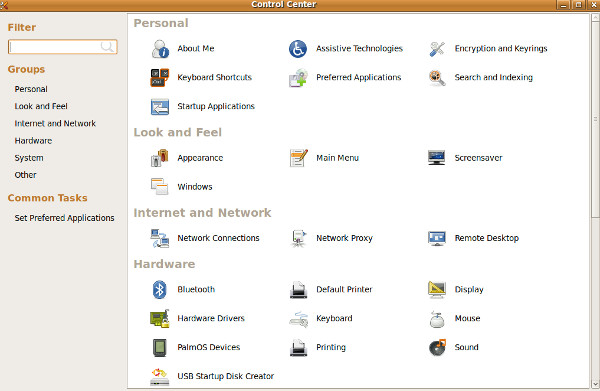Click Set Preferred Applications common task
The width and height of the screenshot is (600, 391).
coord(64,218)
